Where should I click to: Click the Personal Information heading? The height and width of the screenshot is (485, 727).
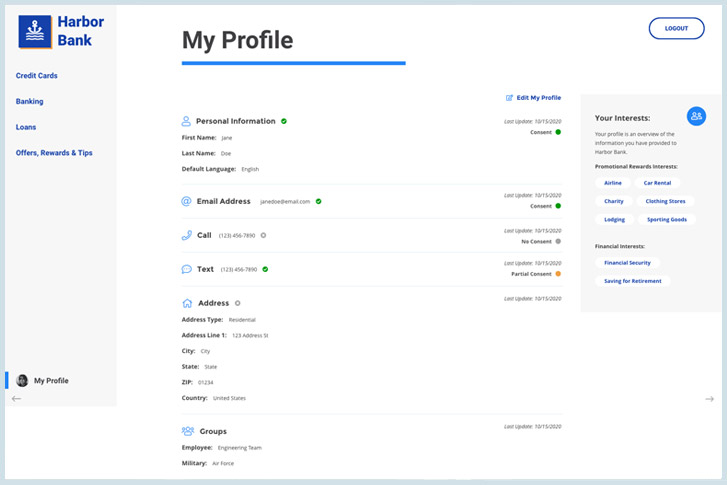(x=236, y=121)
